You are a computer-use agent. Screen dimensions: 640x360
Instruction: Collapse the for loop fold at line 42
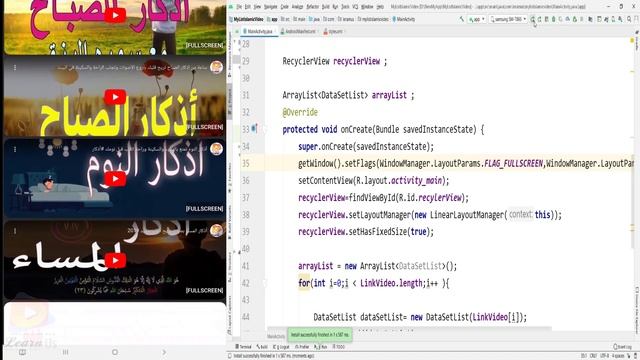coord(265,282)
